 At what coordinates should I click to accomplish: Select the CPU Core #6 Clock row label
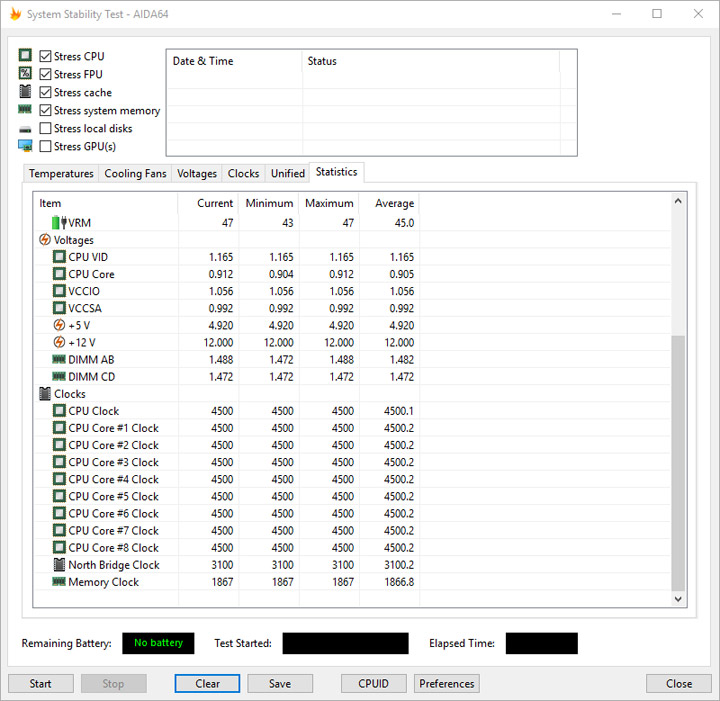pos(113,514)
